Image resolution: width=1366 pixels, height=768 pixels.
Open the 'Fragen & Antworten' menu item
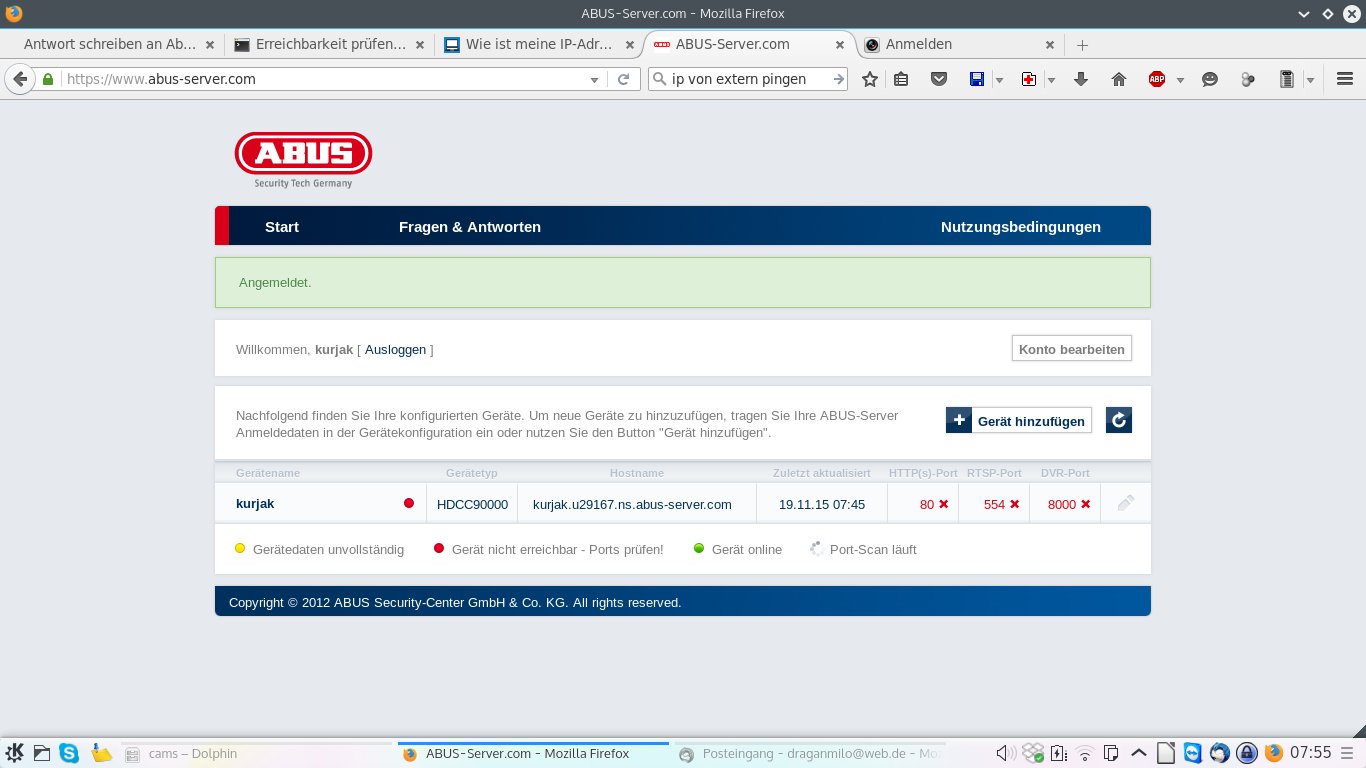(x=469, y=227)
